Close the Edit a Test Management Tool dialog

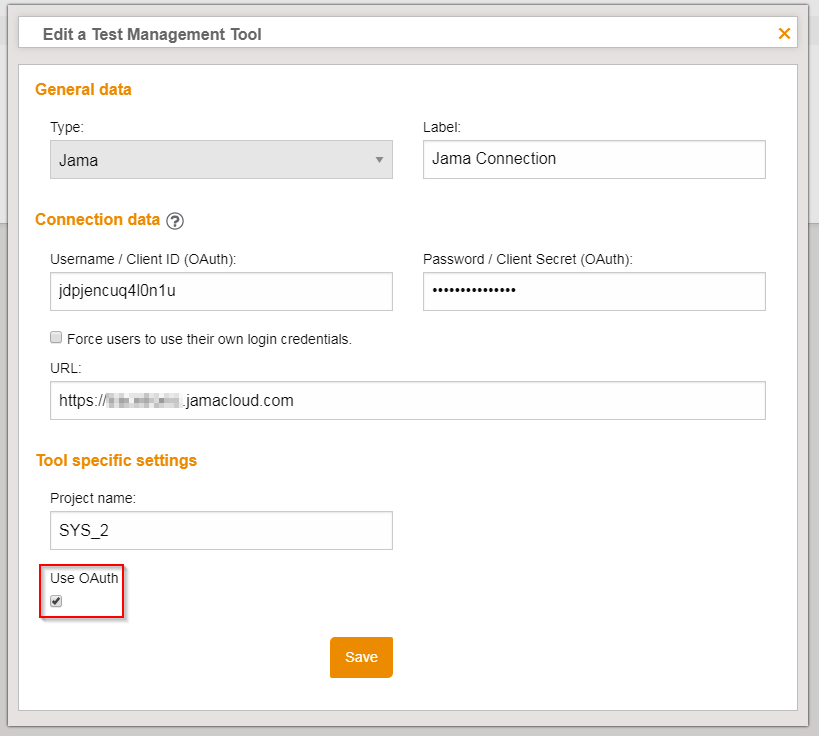point(784,34)
